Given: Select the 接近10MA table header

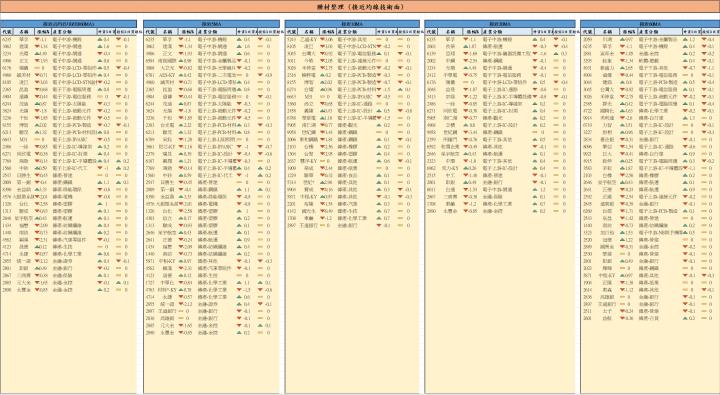Looking at the screenshot, I should point(352,24).
